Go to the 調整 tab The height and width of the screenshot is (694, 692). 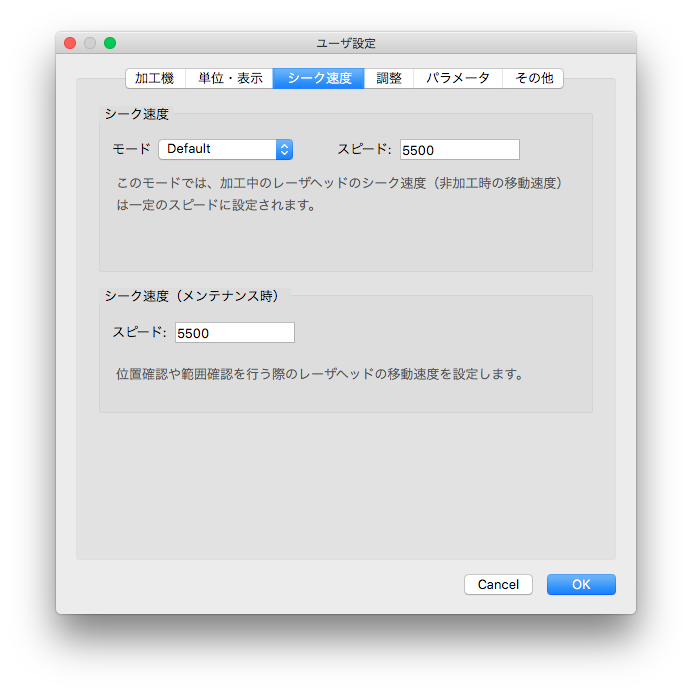389,78
